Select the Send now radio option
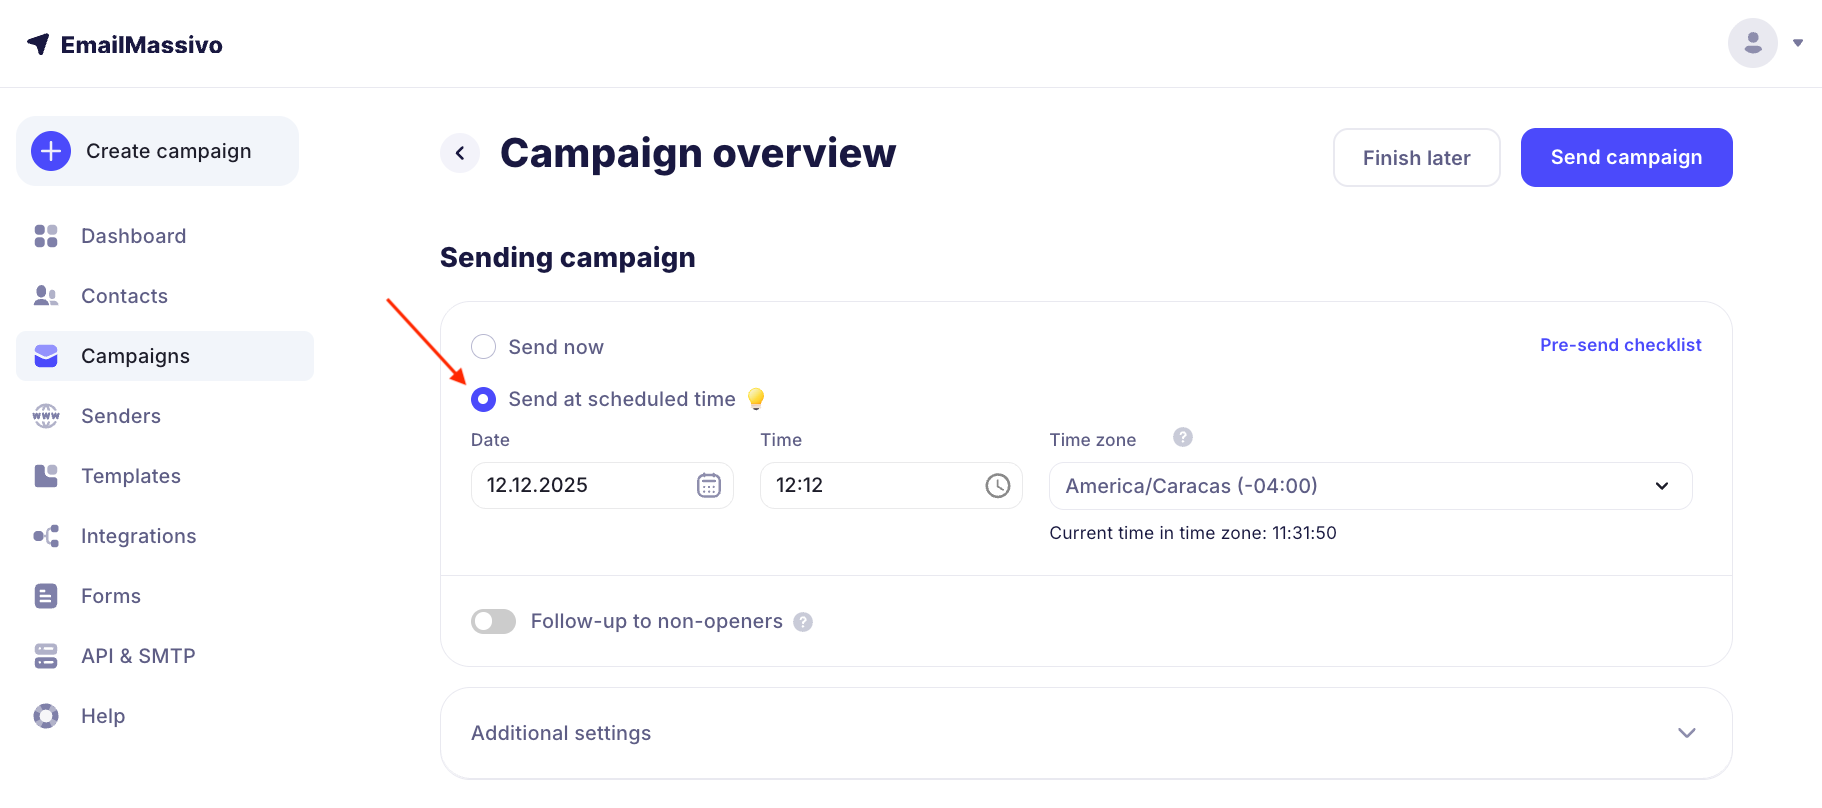 [484, 347]
